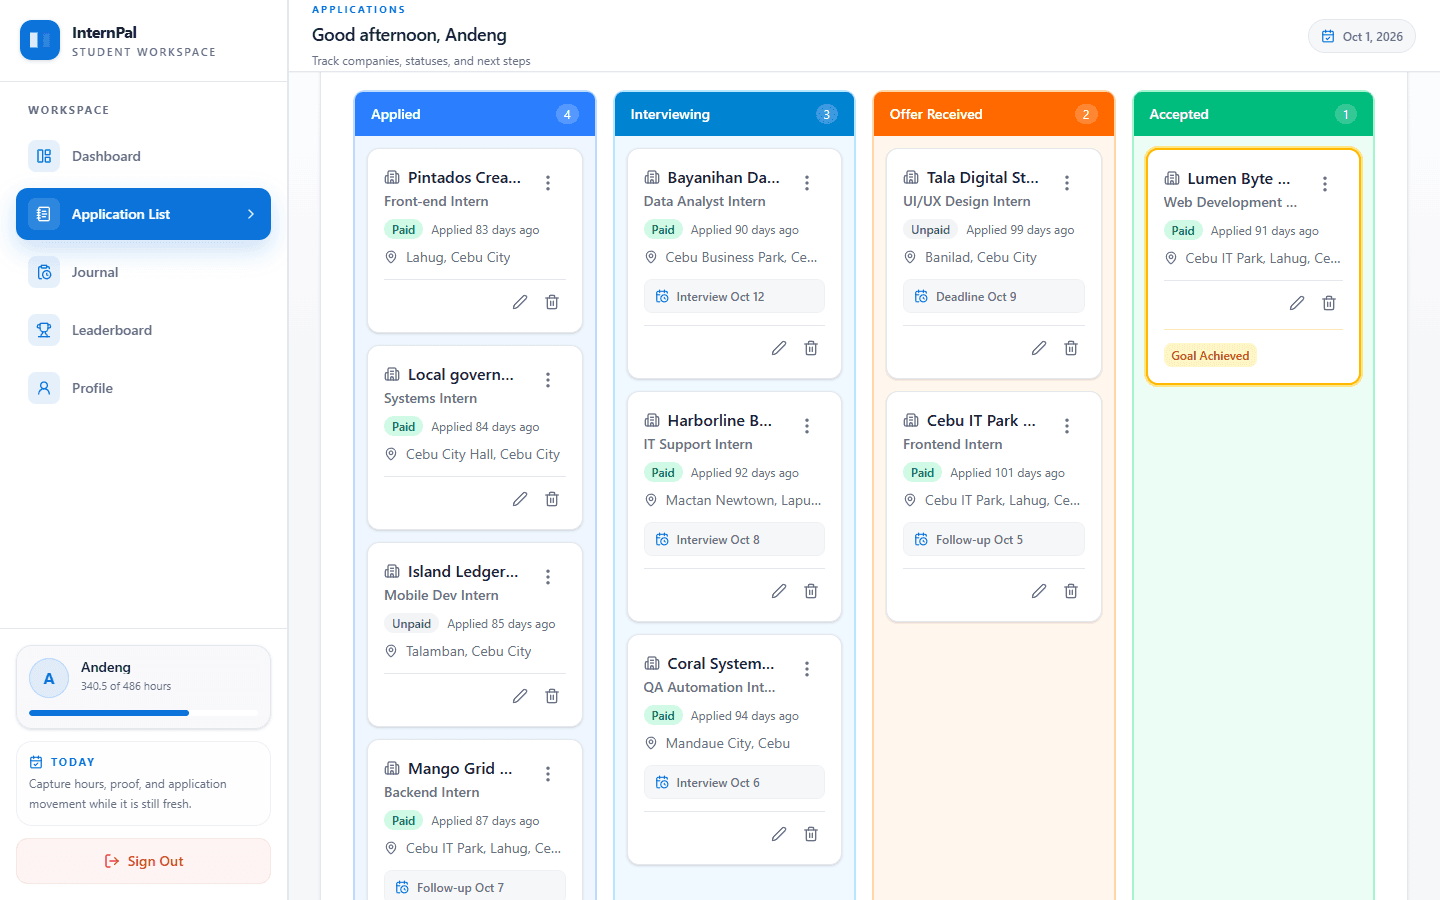Open the Local government card options menu
The image size is (1440, 900).
point(548,380)
